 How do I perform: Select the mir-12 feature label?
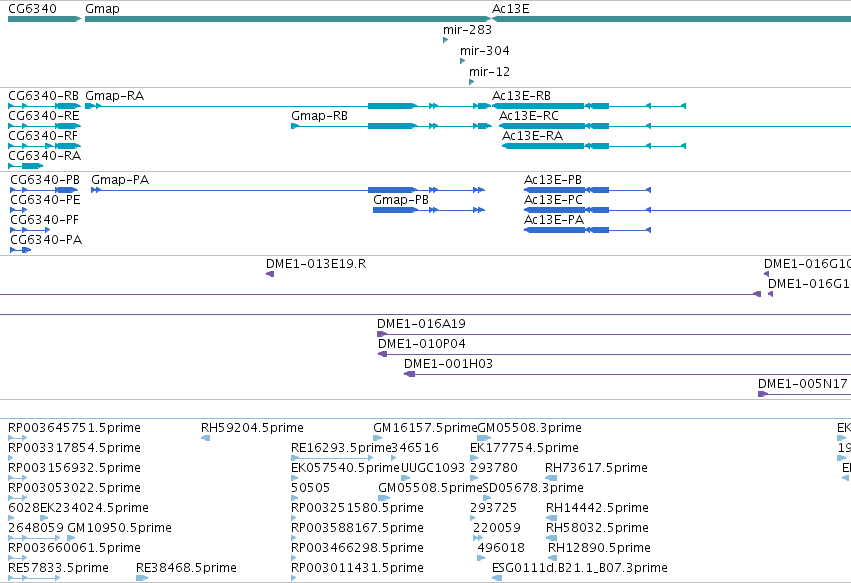489,72
